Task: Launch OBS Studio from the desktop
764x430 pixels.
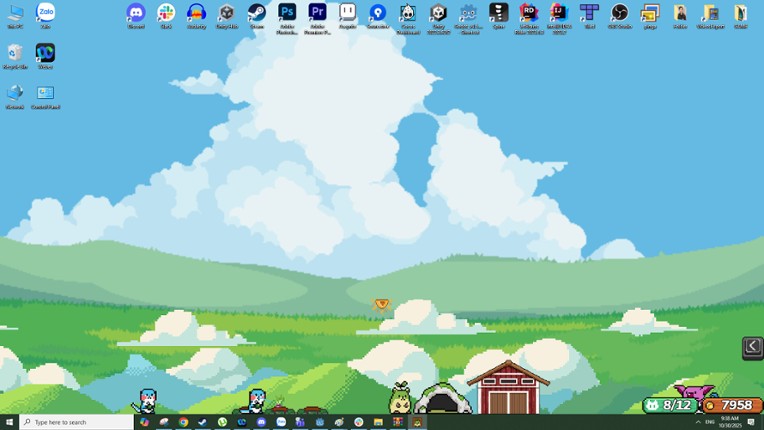Action: pos(620,16)
